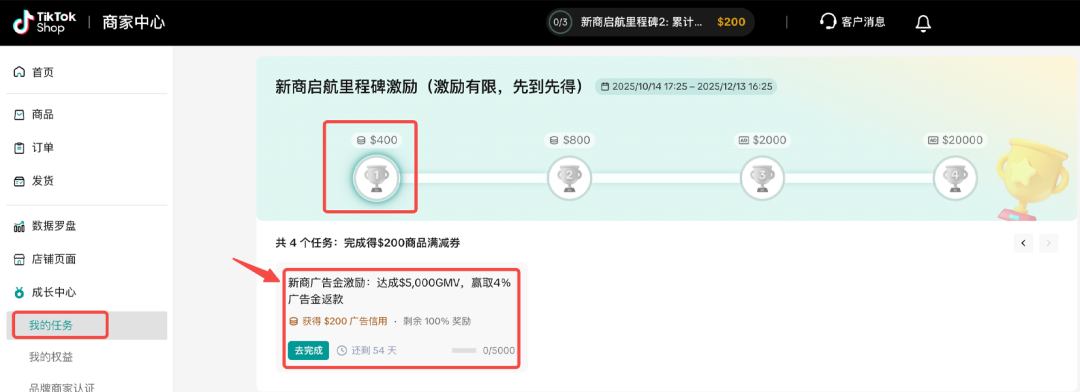This screenshot has width=1080, height=392.
Task: Click the shipping icon beside 发货
Action: click(x=19, y=181)
